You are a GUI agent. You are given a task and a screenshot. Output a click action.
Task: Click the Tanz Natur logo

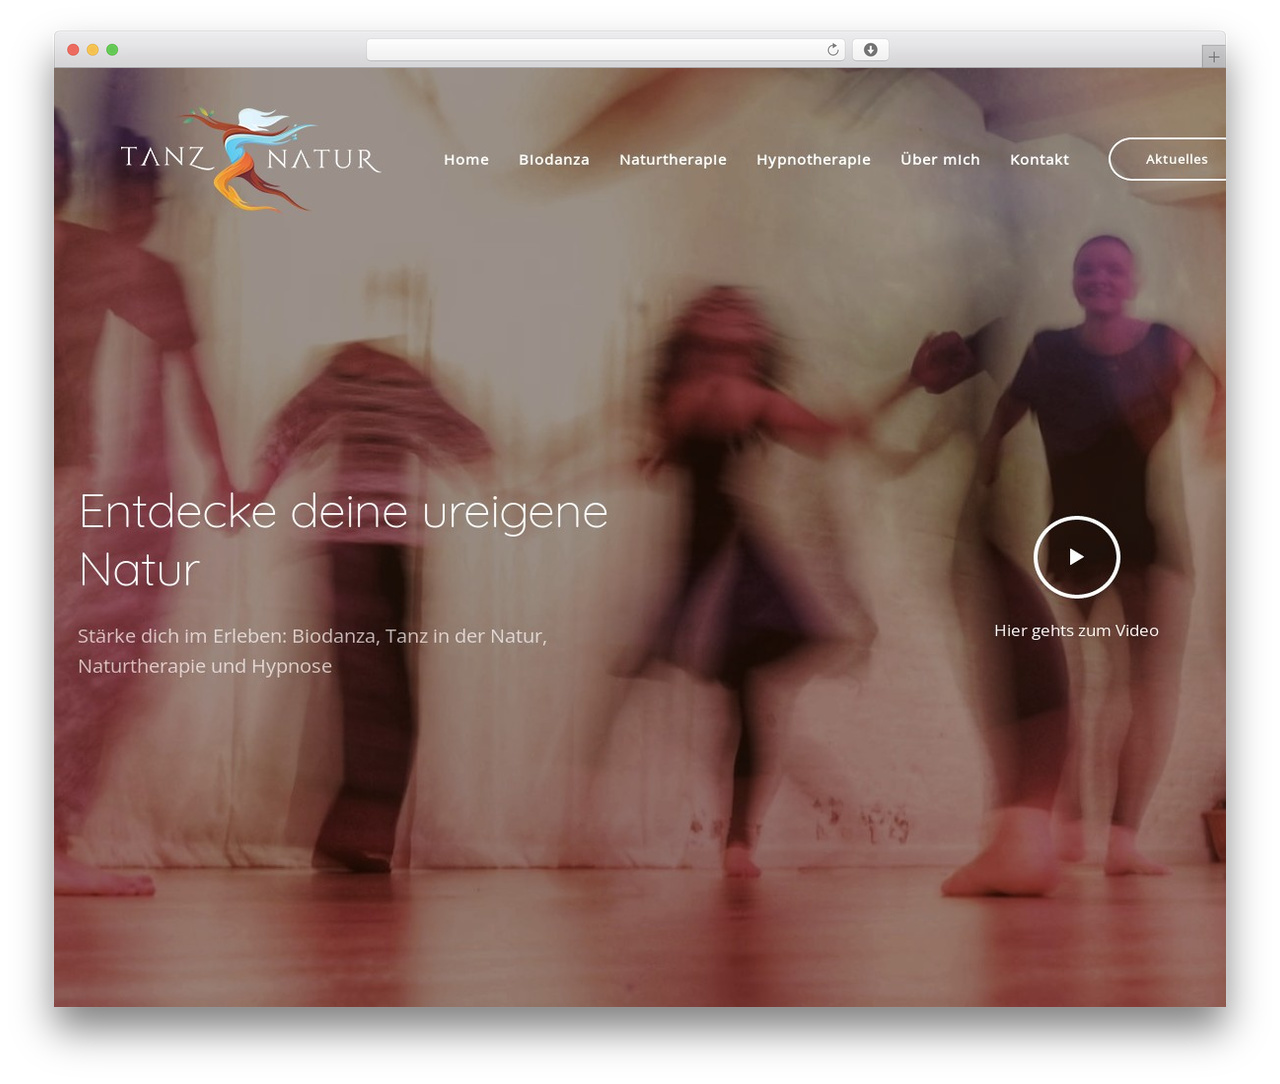coord(250,159)
